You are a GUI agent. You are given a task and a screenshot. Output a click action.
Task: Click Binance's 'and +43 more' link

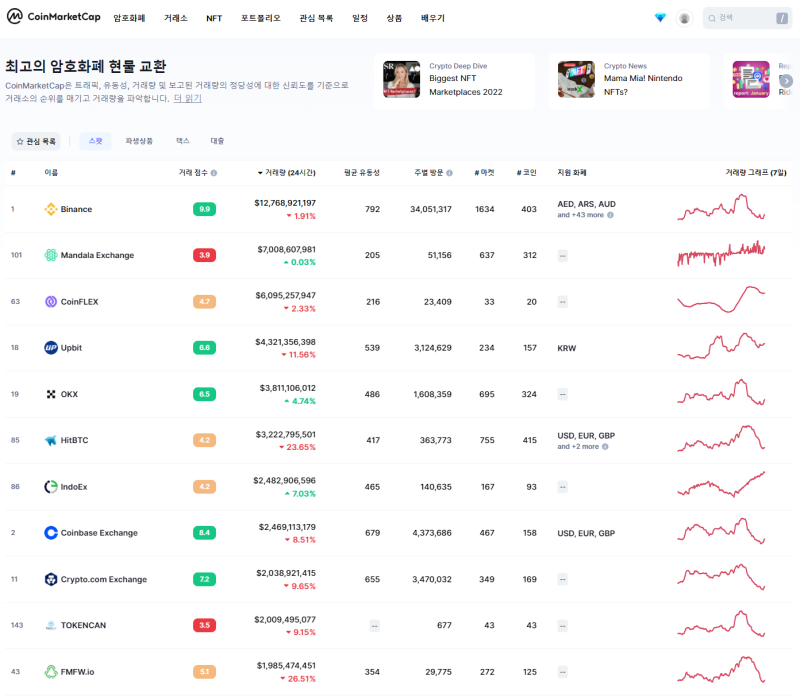[581, 215]
